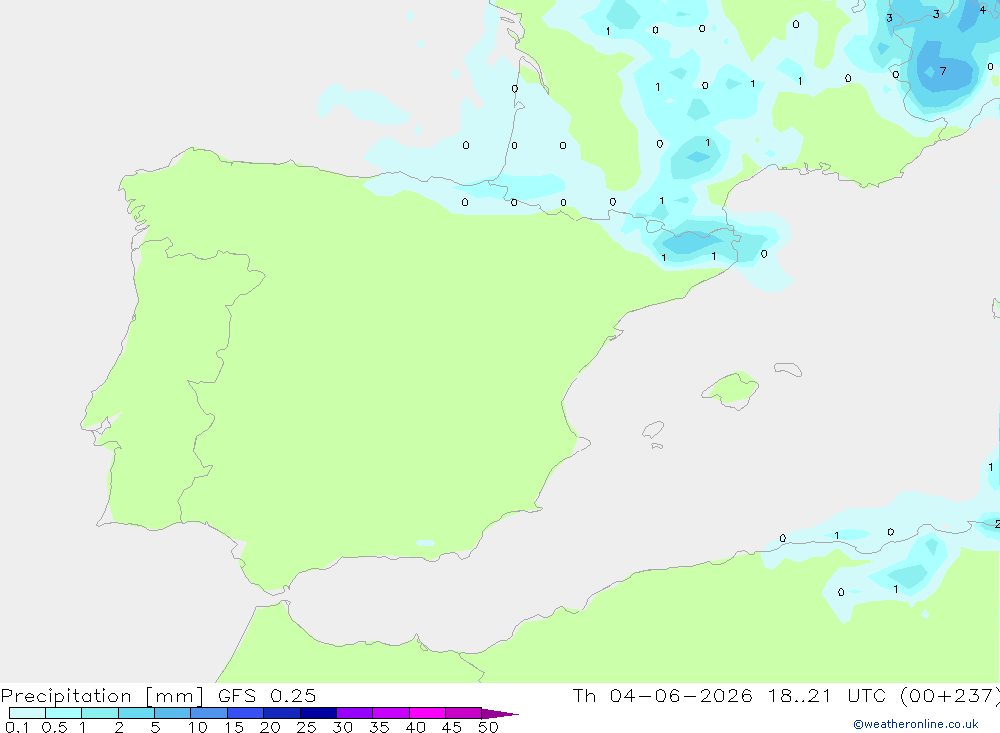This screenshot has width=1000, height=733.
Task: Click the legend label '25'
Action: point(307,727)
